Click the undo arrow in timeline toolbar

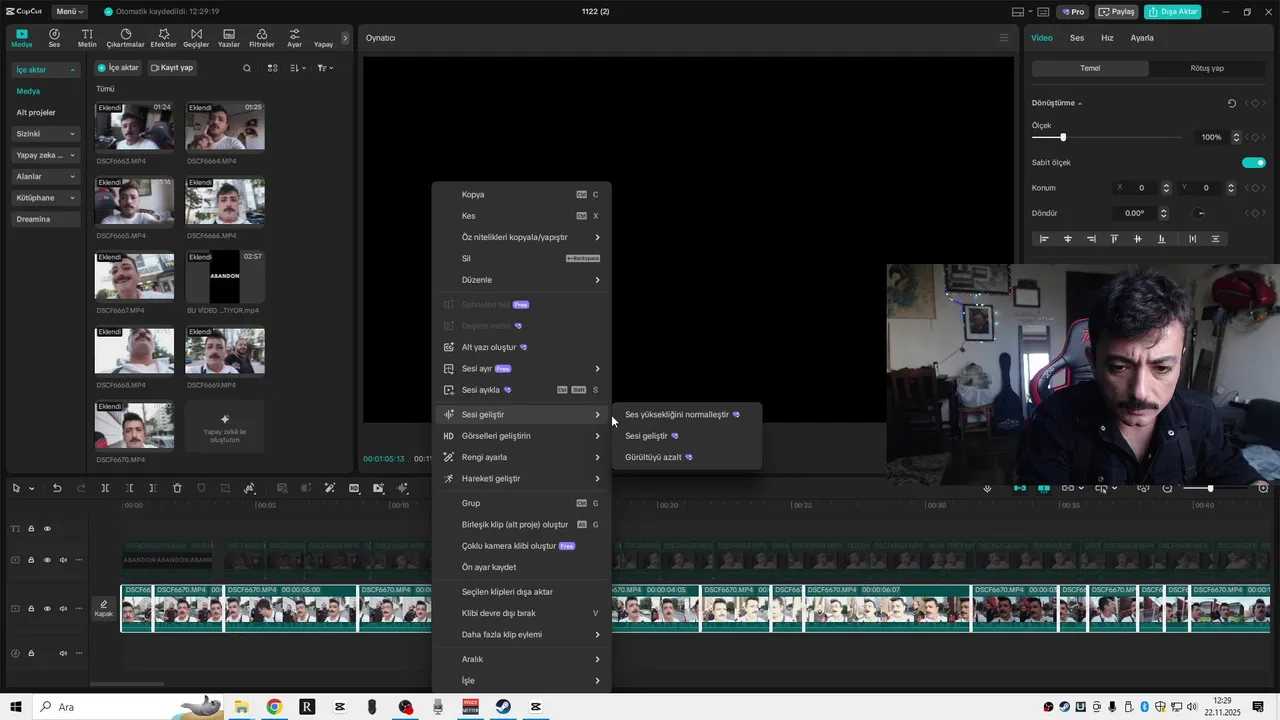(57, 488)
